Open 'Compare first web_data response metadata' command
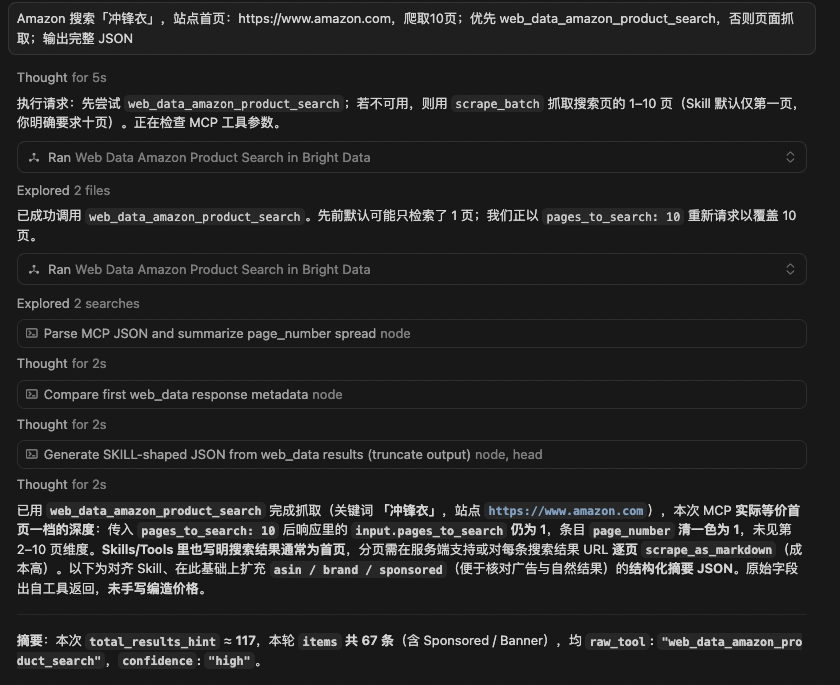Image resolution: width=840 pixels, height=685 pixels. [x=411, y=394]
